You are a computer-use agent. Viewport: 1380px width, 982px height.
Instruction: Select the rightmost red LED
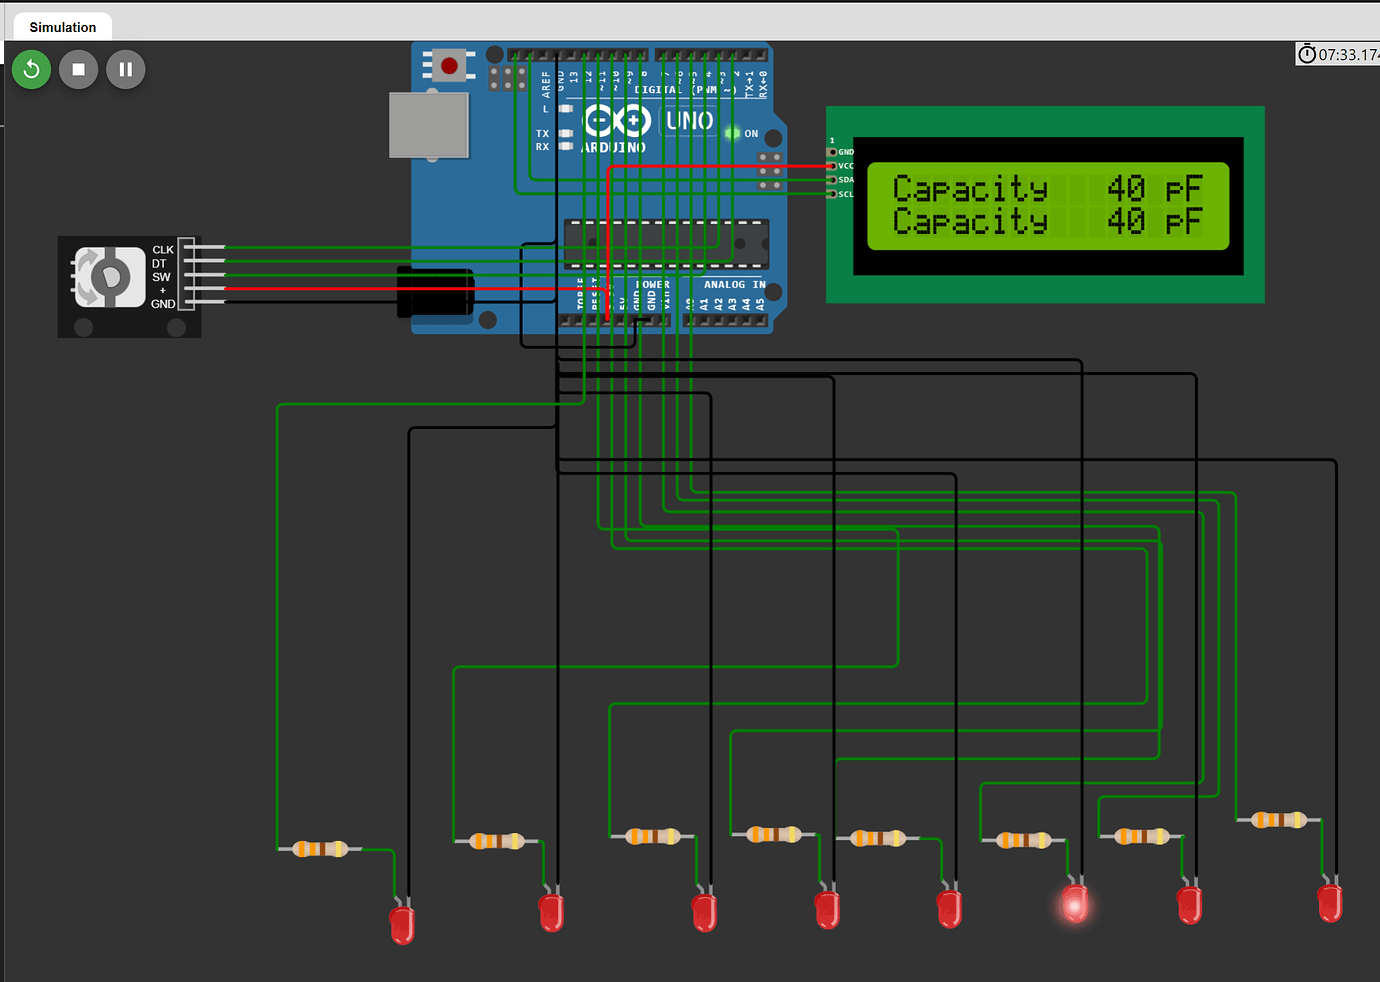click(x=1330, y=905)
